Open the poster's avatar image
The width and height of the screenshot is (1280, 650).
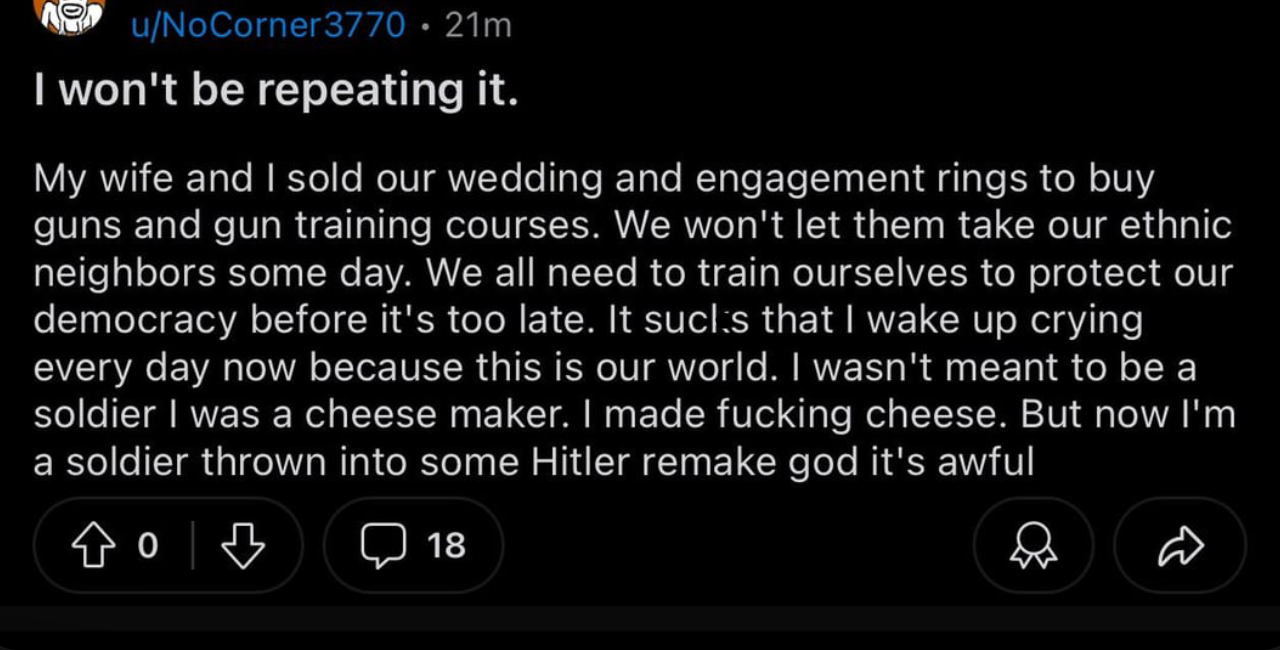pos(70,14)
